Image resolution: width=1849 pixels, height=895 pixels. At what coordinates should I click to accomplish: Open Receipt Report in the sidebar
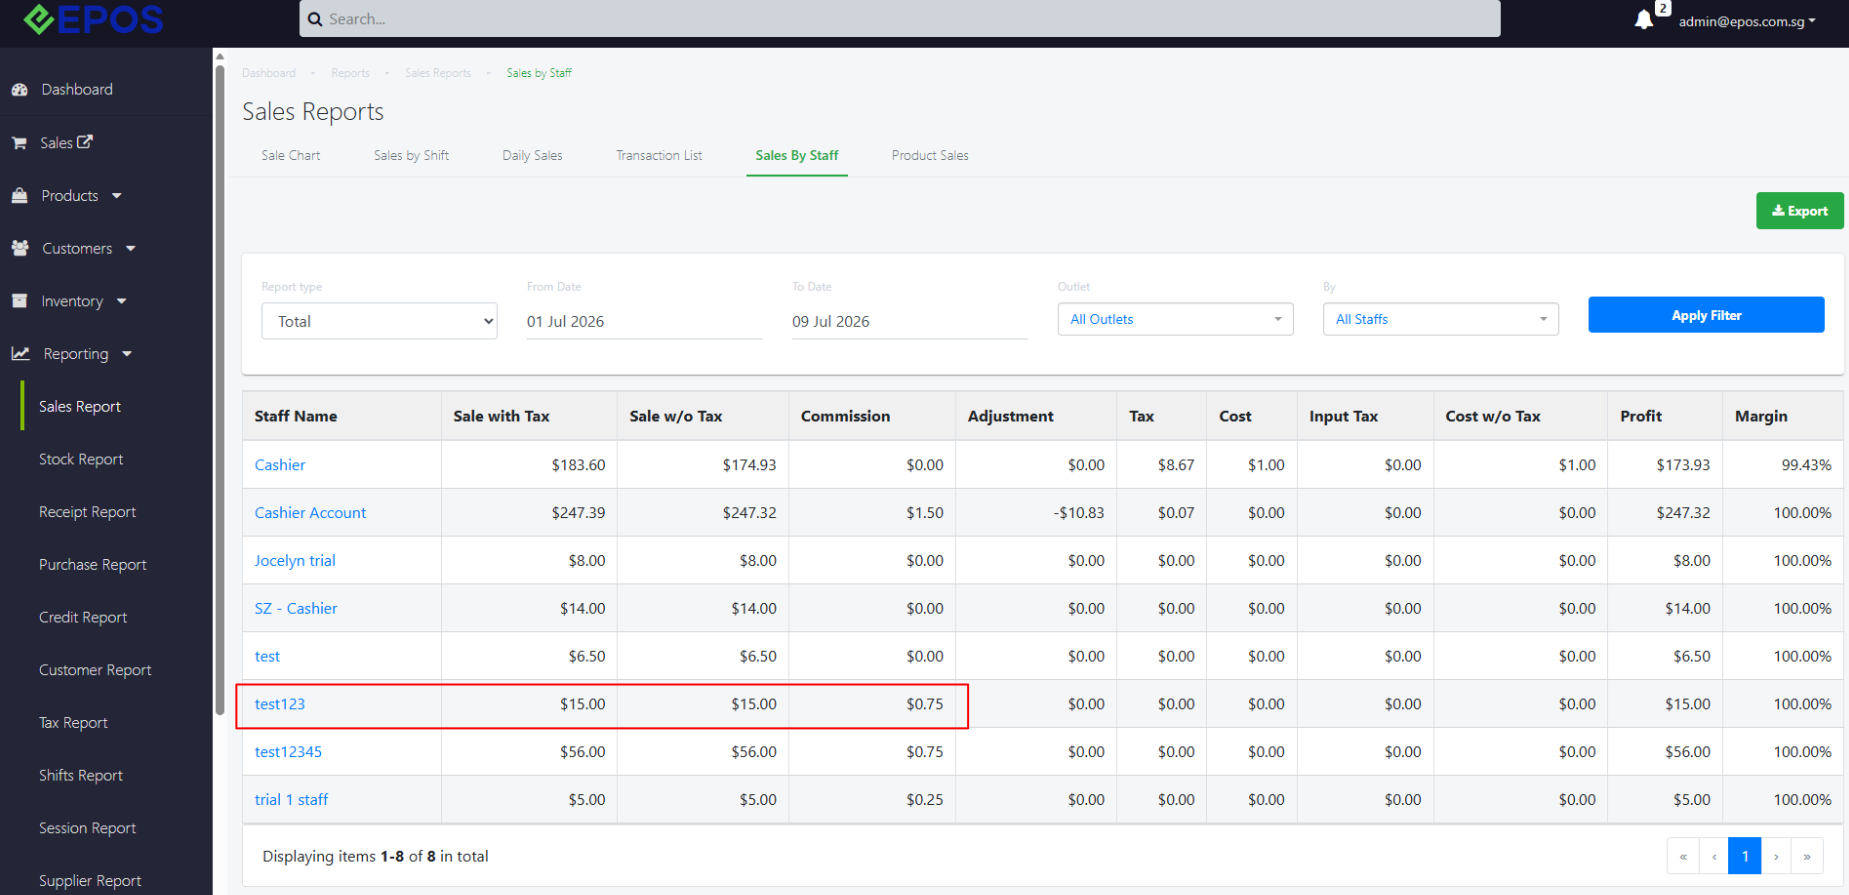87,512
